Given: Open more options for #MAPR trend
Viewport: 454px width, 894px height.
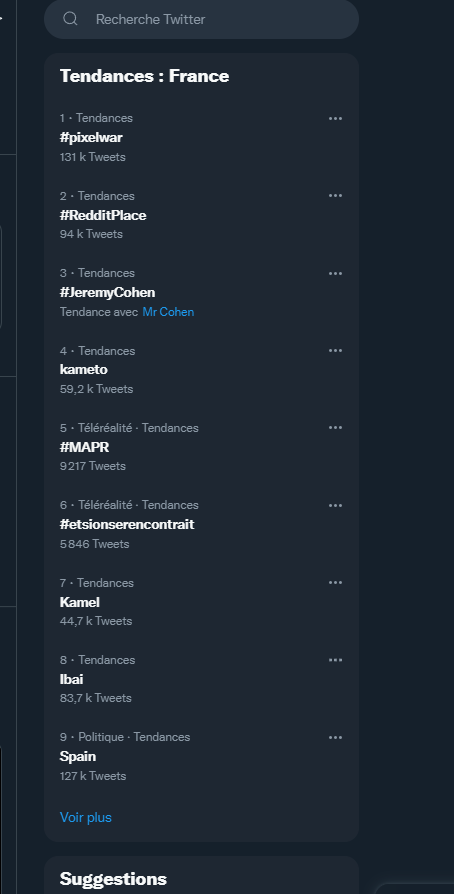Looking at the screenshot, I should (335, 428).
